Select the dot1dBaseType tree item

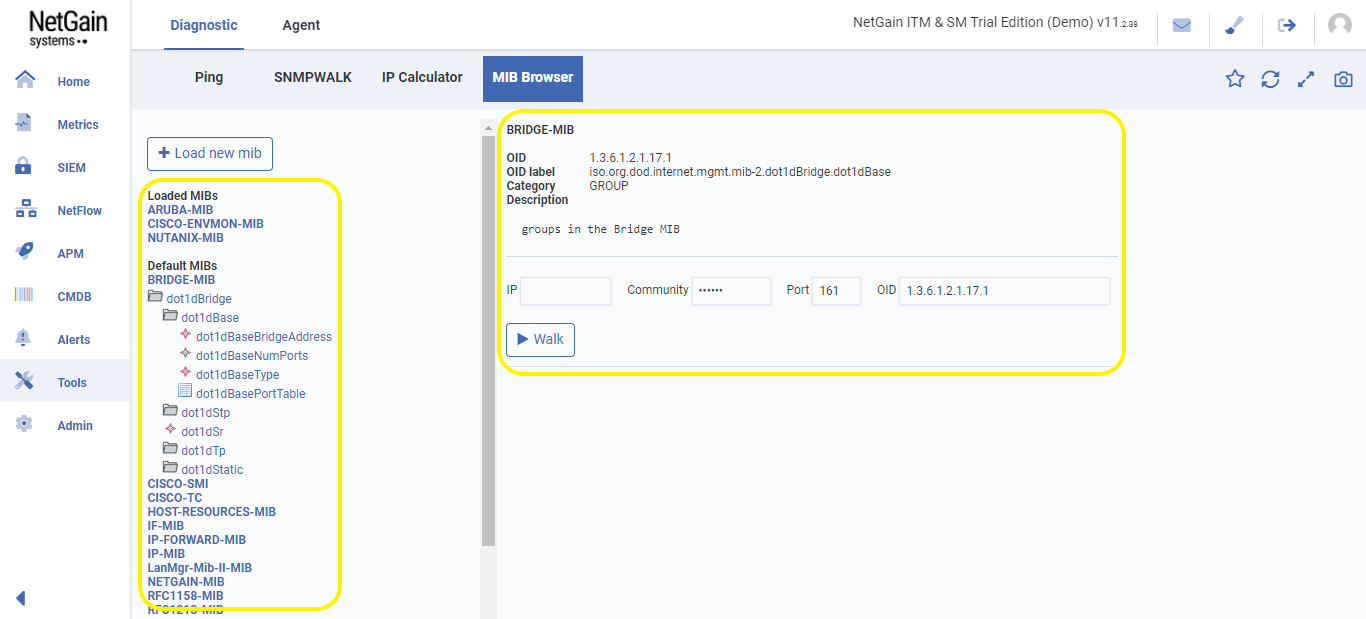coord(237,375)
